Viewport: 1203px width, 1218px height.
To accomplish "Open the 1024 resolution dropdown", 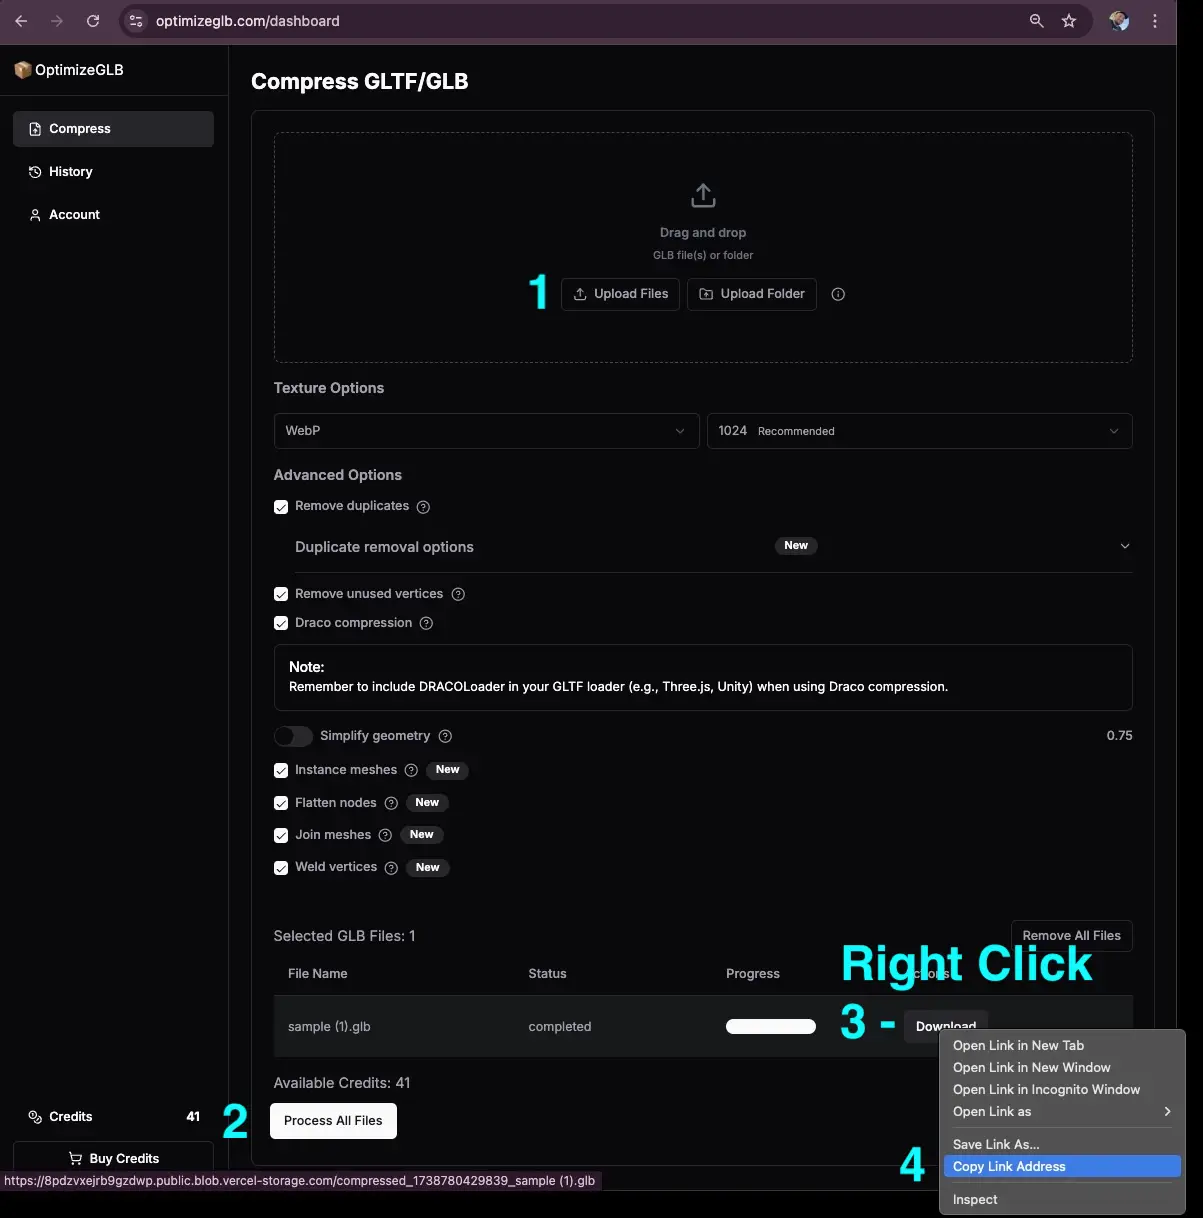I will click(919, 431).
